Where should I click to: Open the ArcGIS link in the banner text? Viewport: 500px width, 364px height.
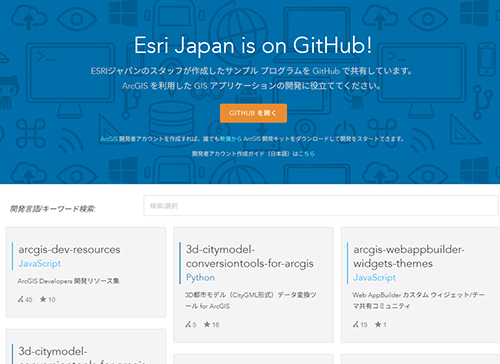pyautogui.click(x=109, y=139)
